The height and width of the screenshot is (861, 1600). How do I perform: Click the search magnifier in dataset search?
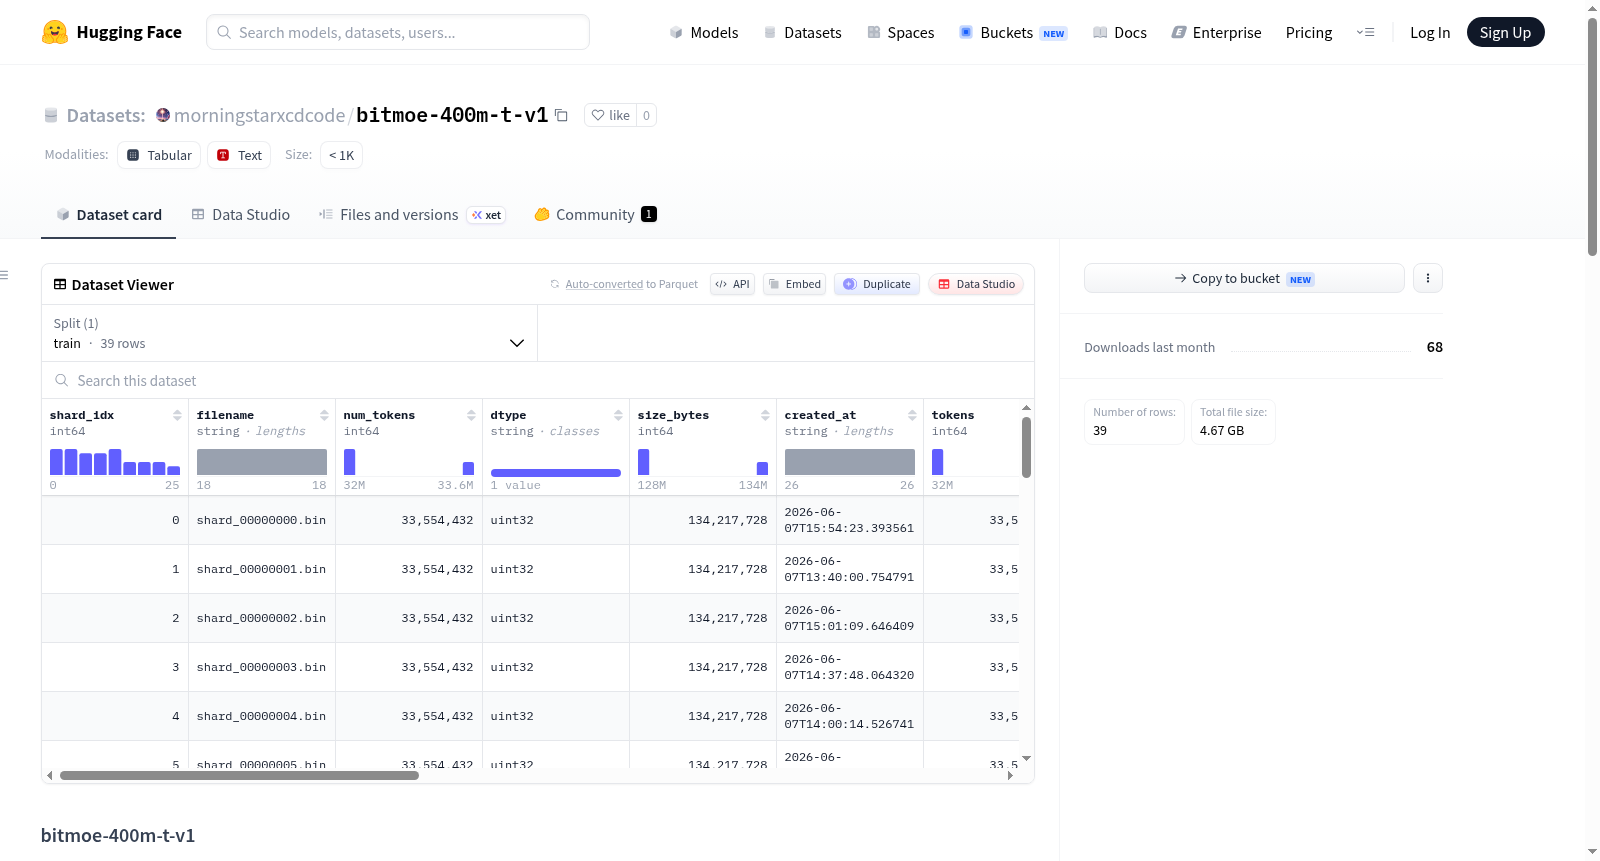tap(62, 381)
